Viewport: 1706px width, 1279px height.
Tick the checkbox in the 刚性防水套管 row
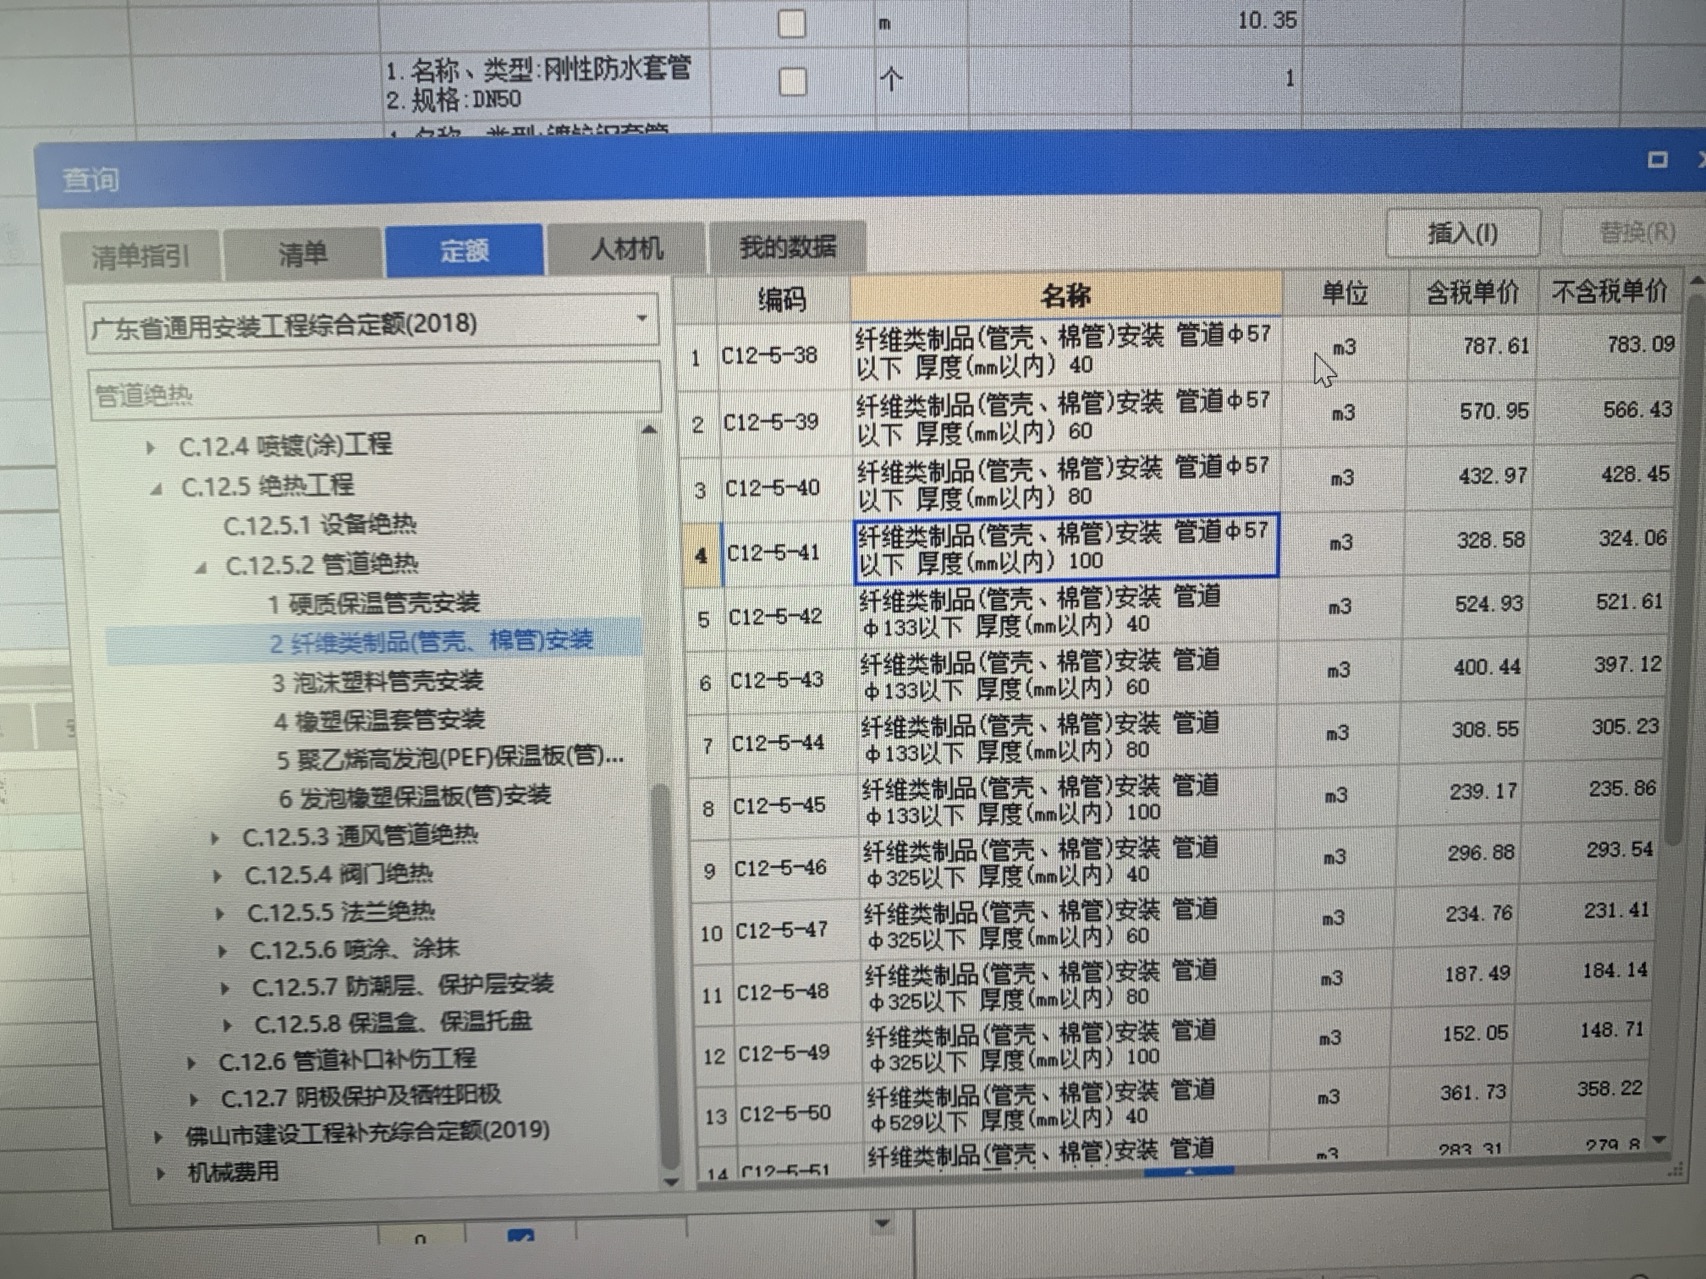coord(793,81)
